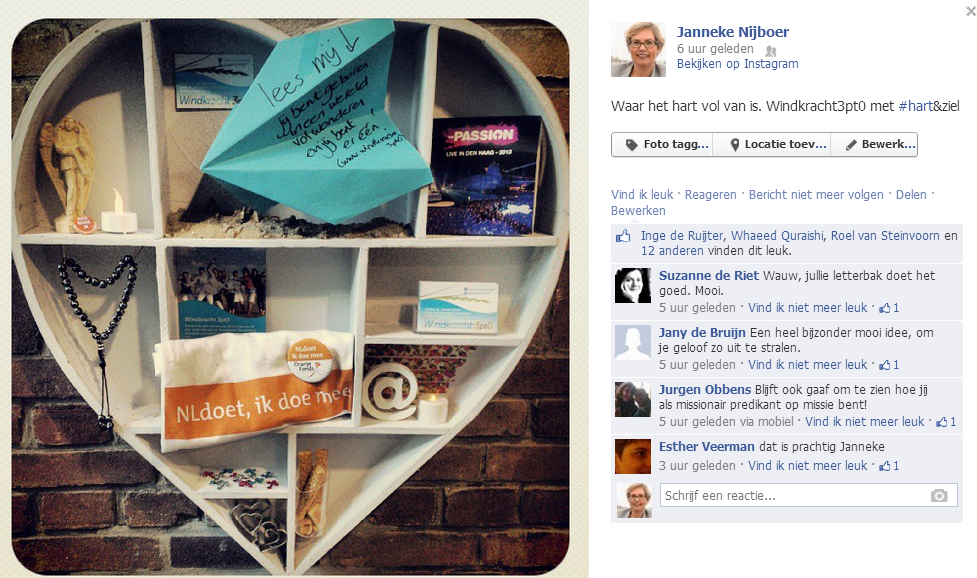Click the tag icon on Foto tagg button
Image resolution: width=977 pixels, height=578 pixels.
click(631, 144)
